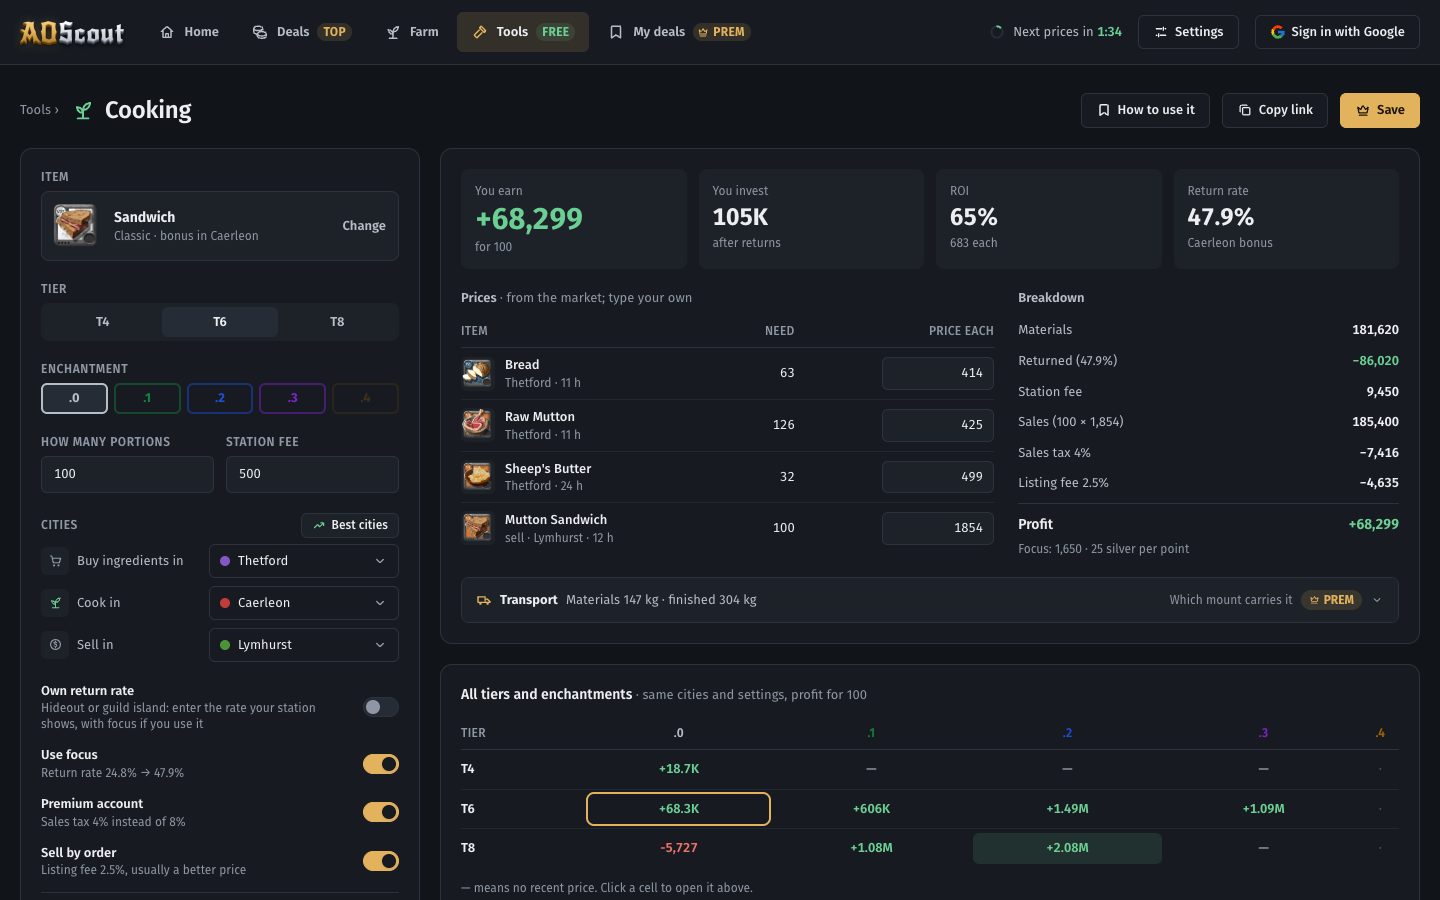Select enchantment .1

pos(147,398)
